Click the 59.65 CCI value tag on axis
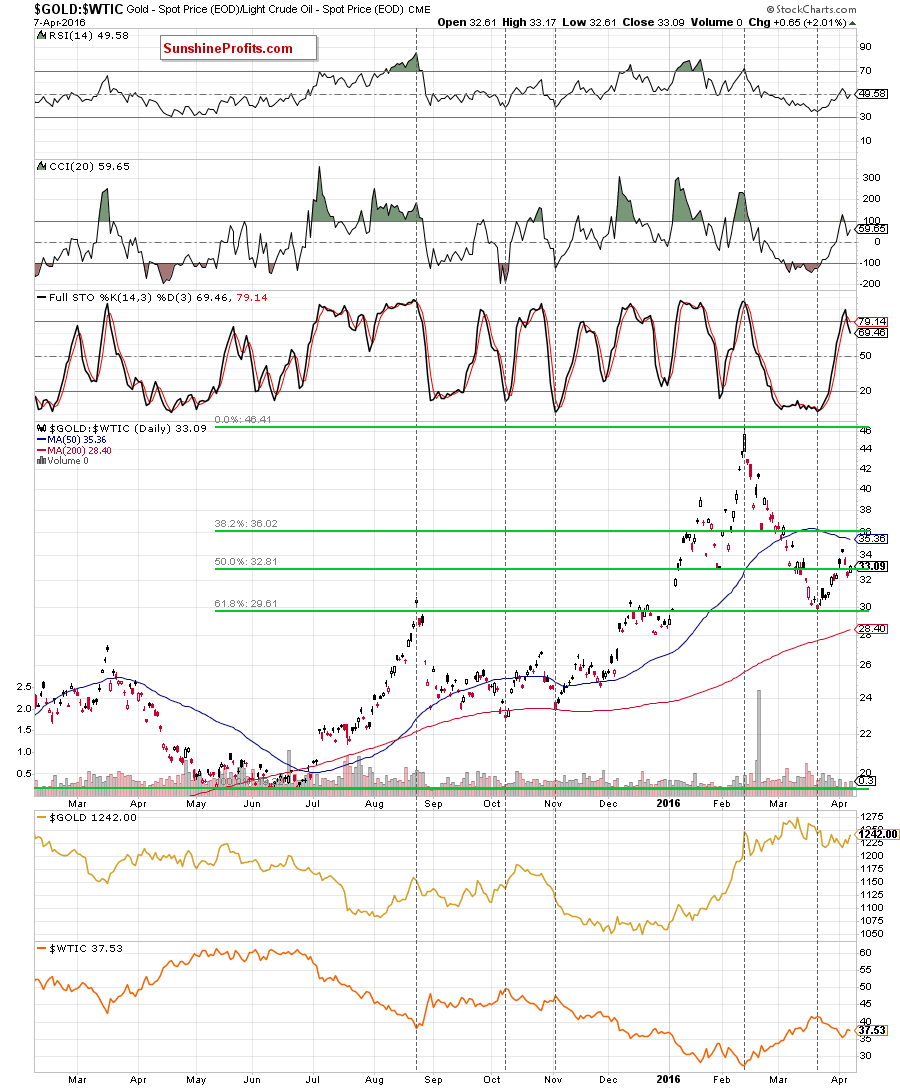900x1089 pixels. point(872,228)
